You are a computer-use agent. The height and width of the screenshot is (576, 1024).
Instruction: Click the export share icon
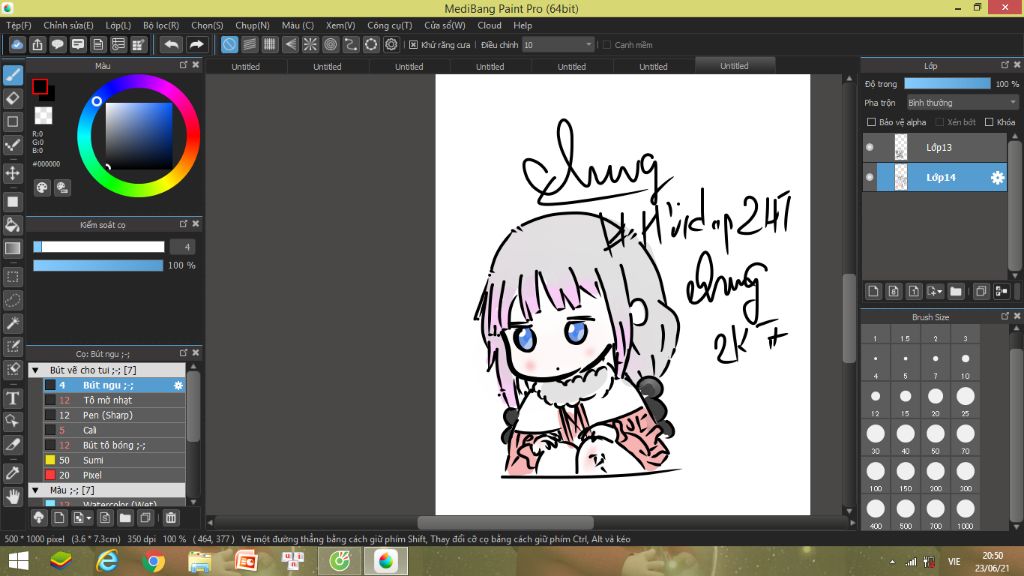(x=37, y=44)
